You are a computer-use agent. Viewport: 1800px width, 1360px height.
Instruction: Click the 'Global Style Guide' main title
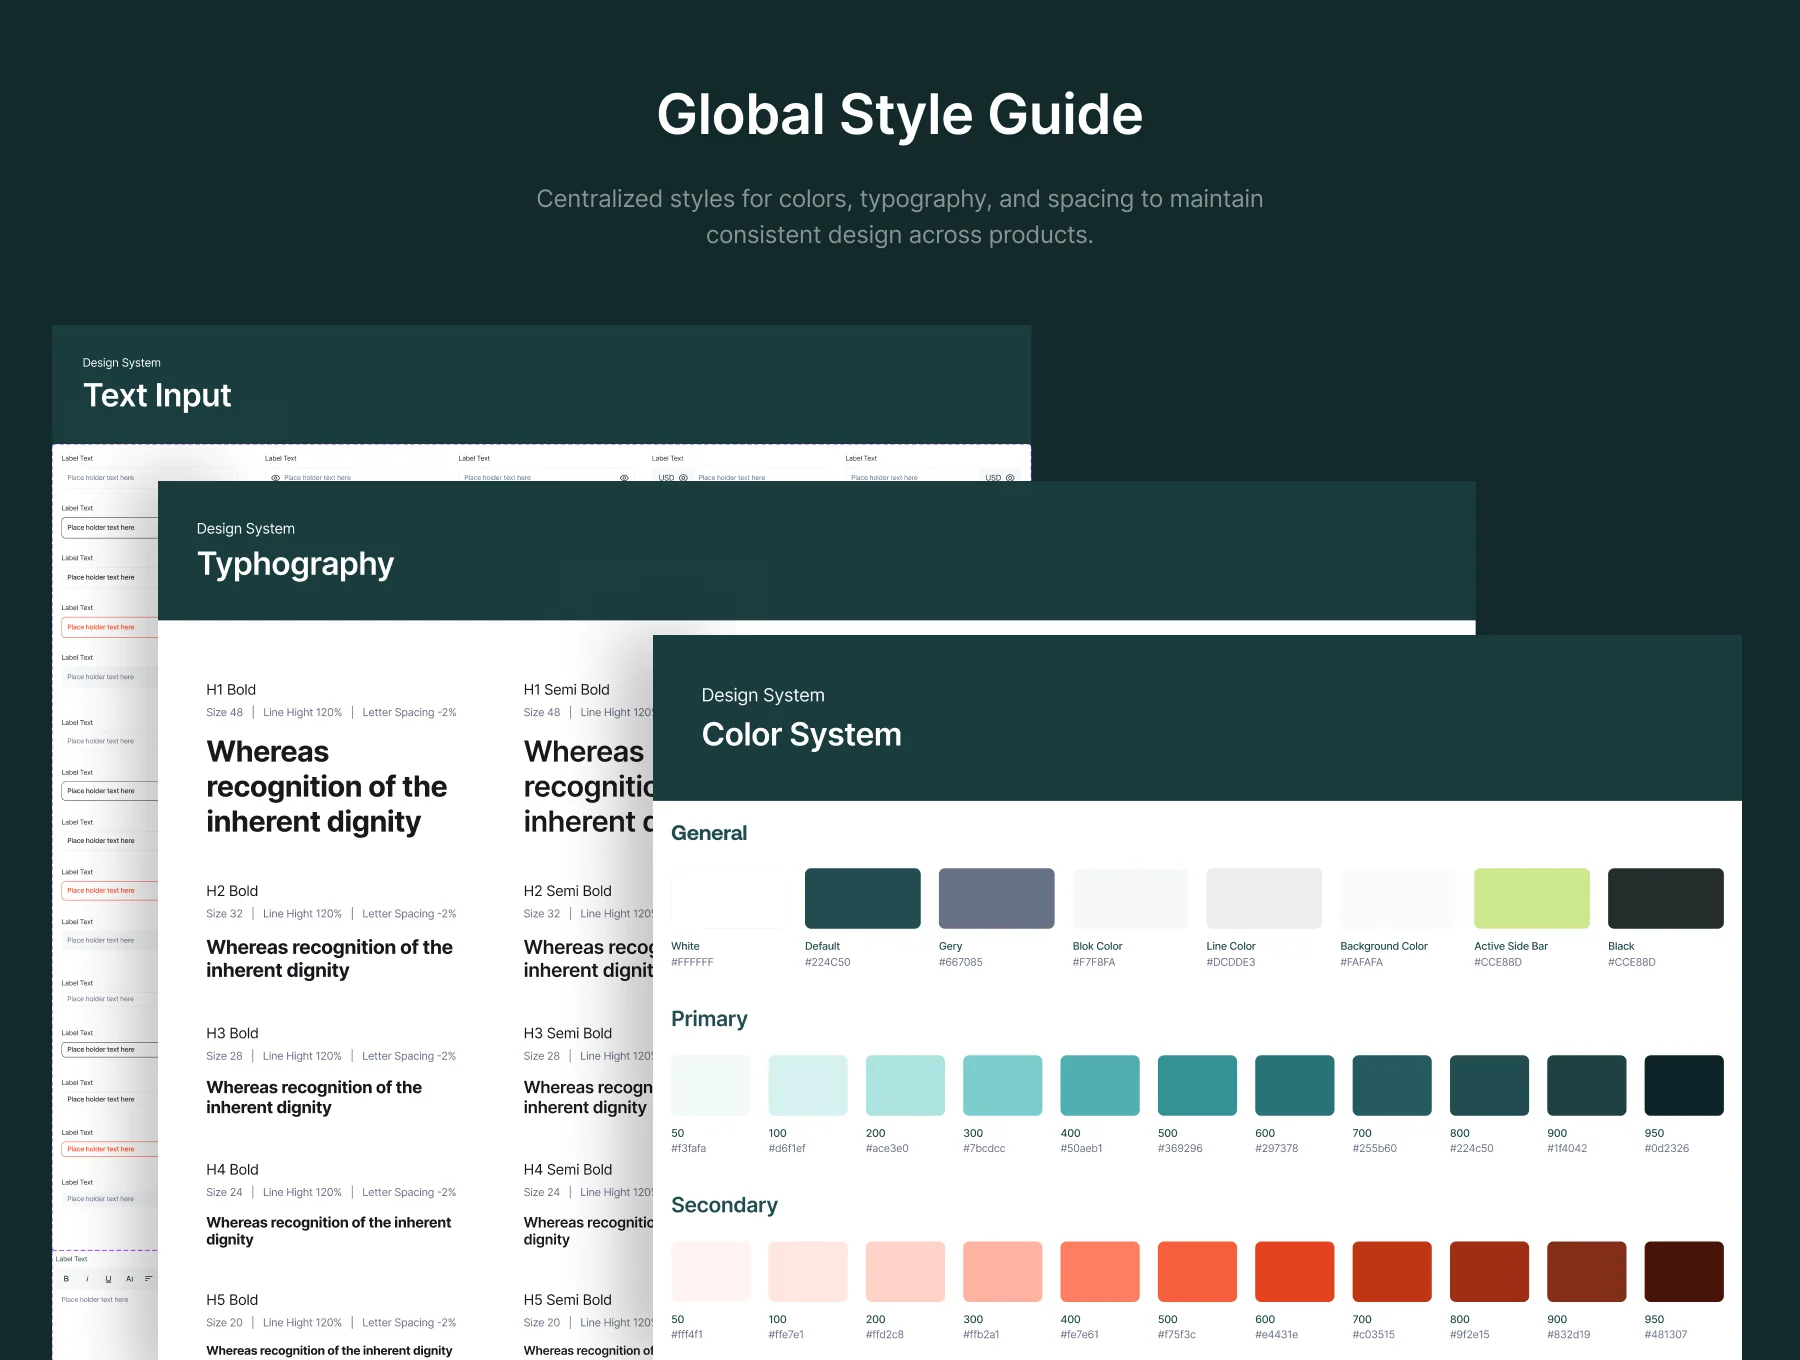pos(900,114)
